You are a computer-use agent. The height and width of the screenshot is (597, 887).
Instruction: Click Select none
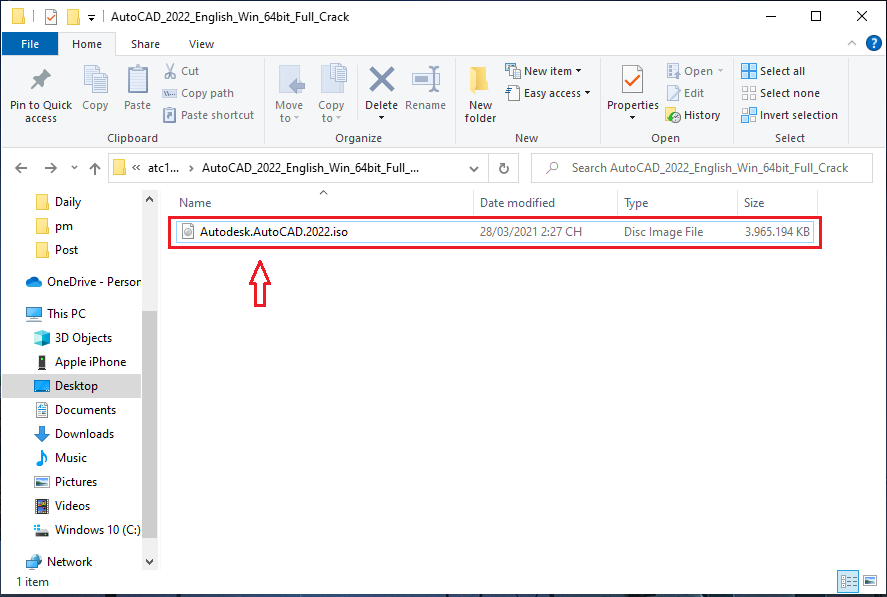781,93
